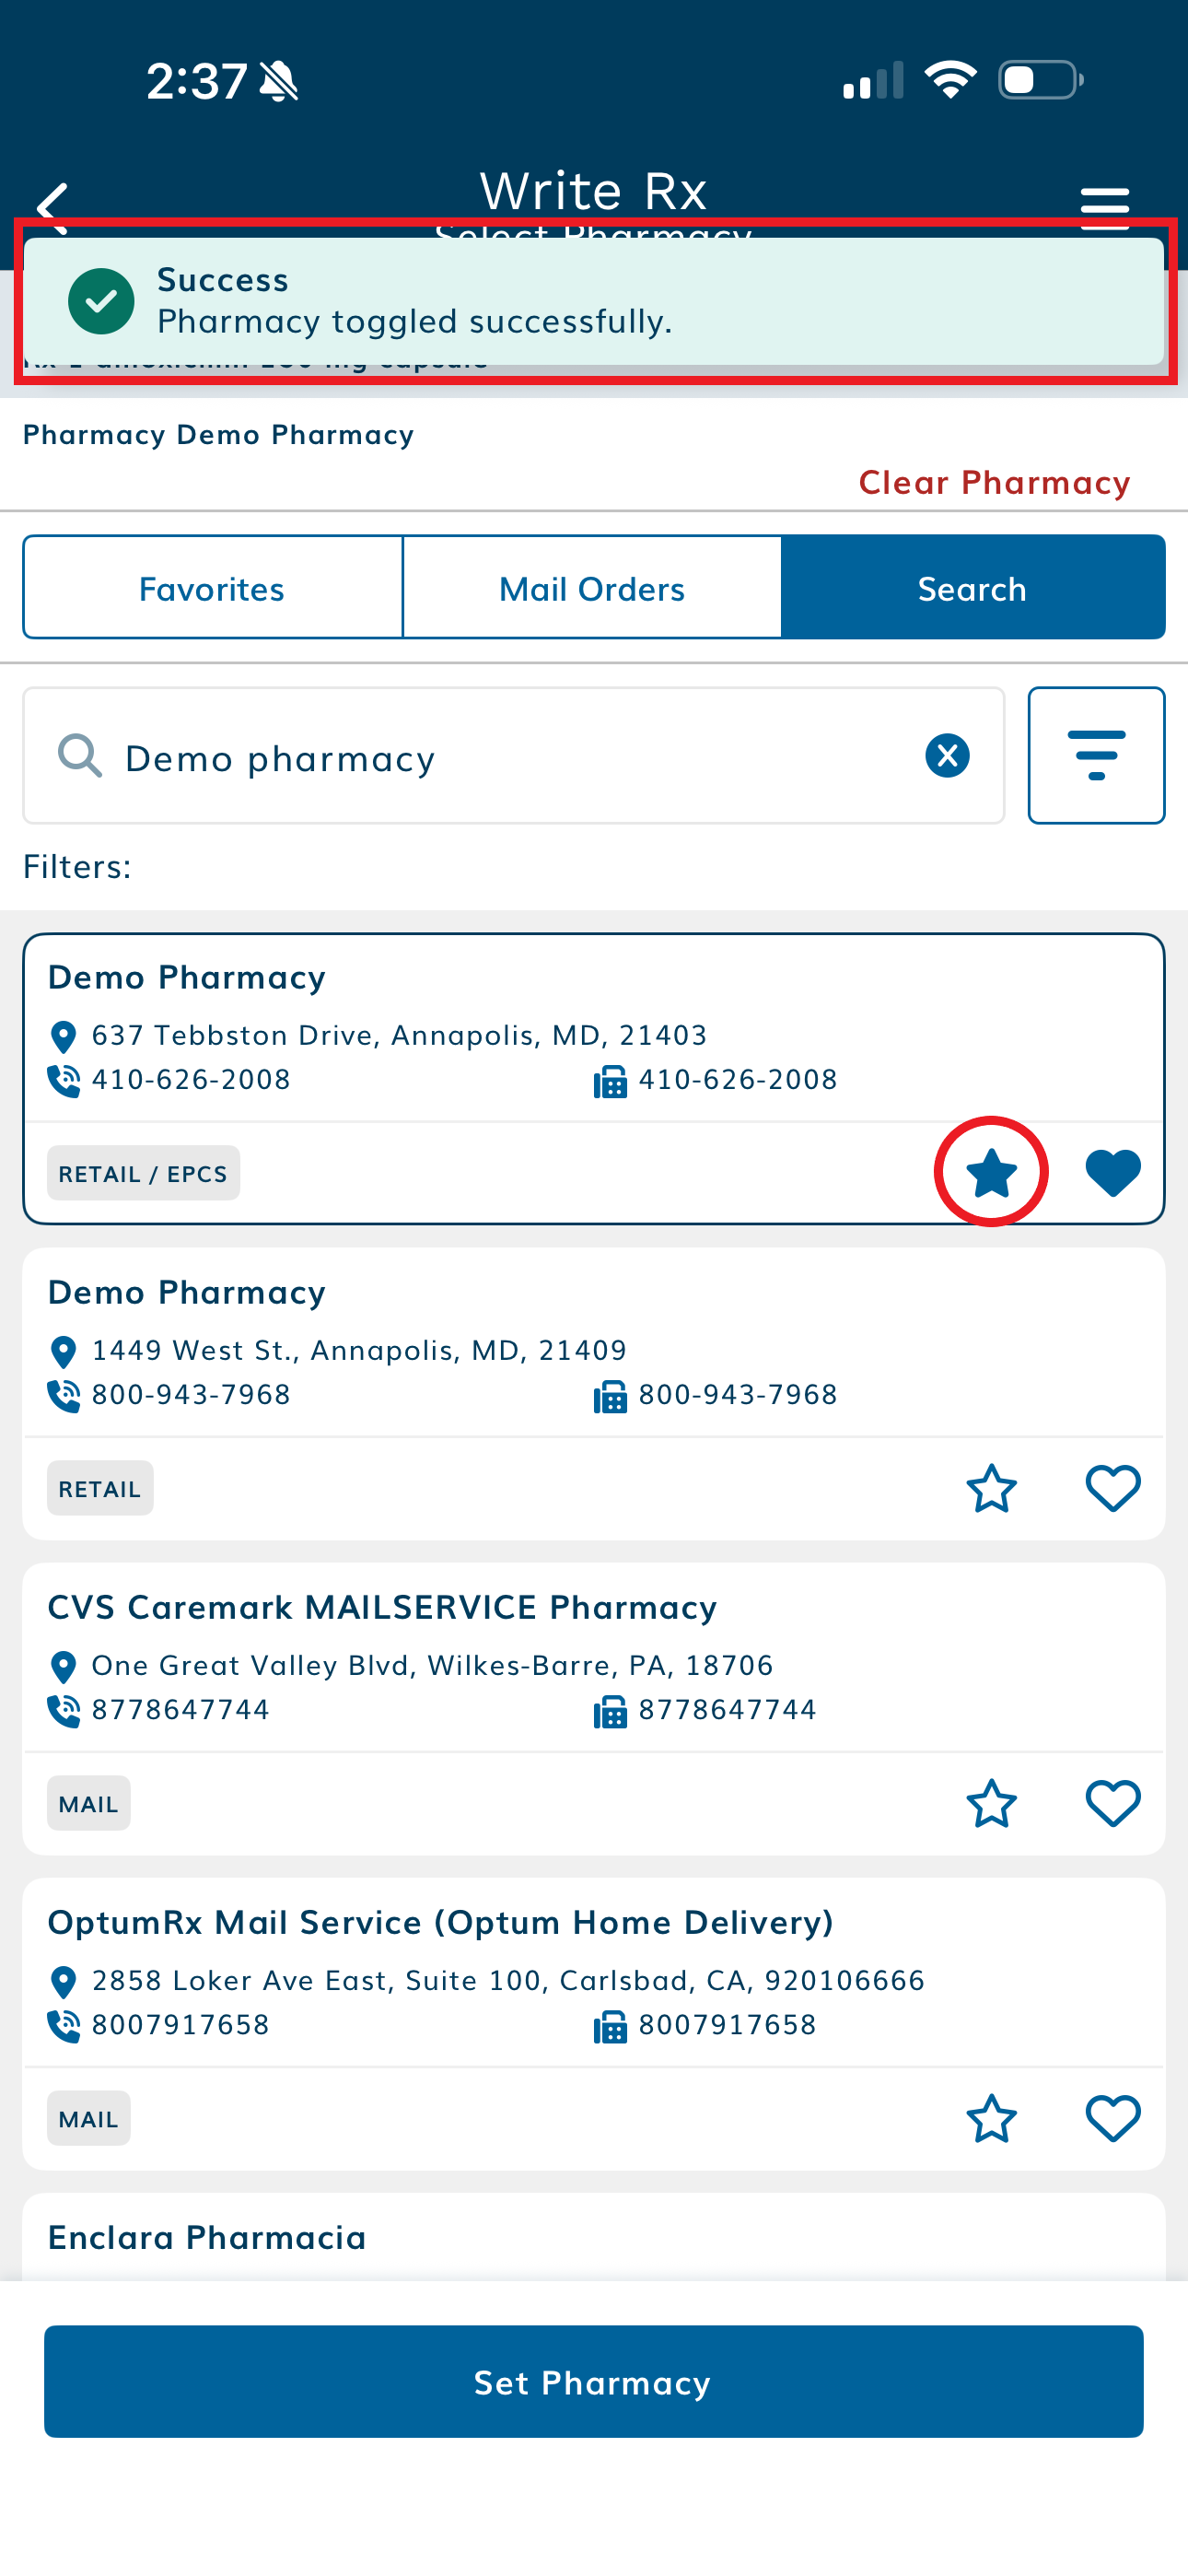Image resolution: width=1188 pixels, height=2576 pixels.
Task: Click the Demo pharmacy search input
Action: pyautogui.click(x=500, y=757)
